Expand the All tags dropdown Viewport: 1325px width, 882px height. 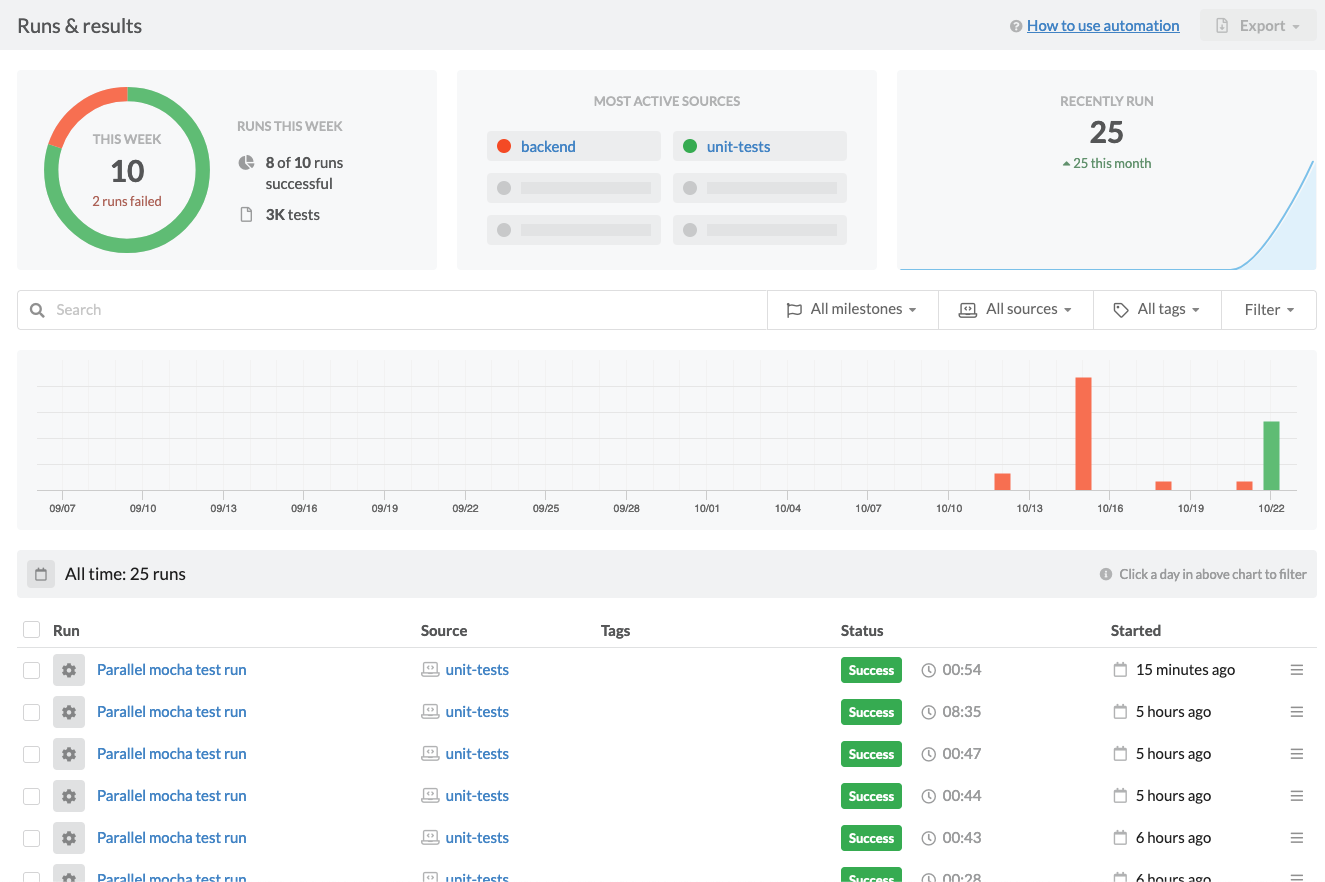coord(1157,310)
